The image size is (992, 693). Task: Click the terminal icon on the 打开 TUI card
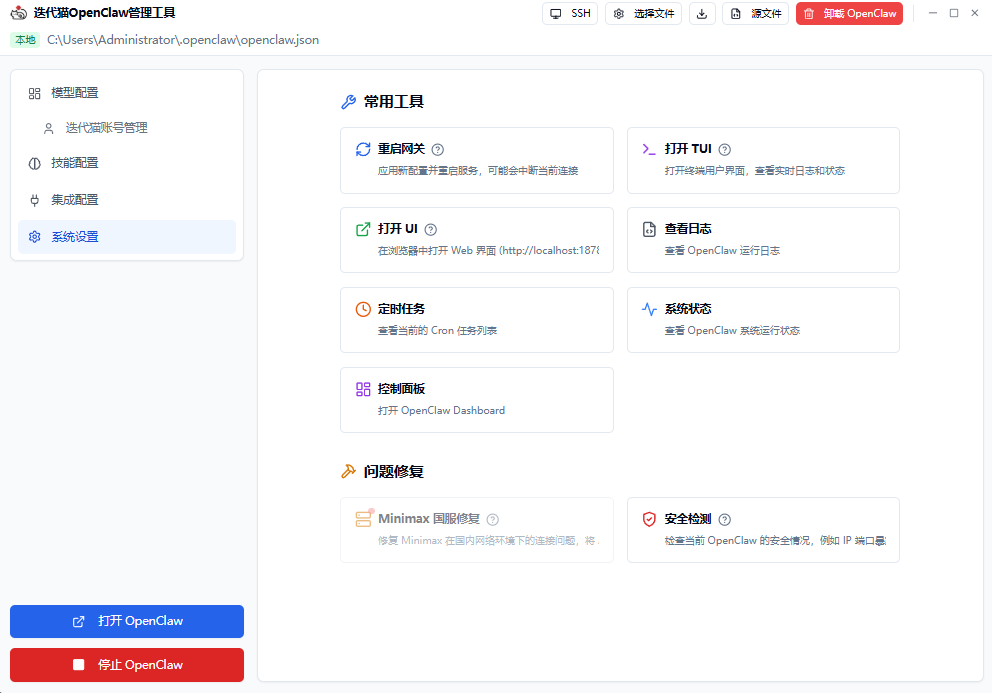[650, 148]
